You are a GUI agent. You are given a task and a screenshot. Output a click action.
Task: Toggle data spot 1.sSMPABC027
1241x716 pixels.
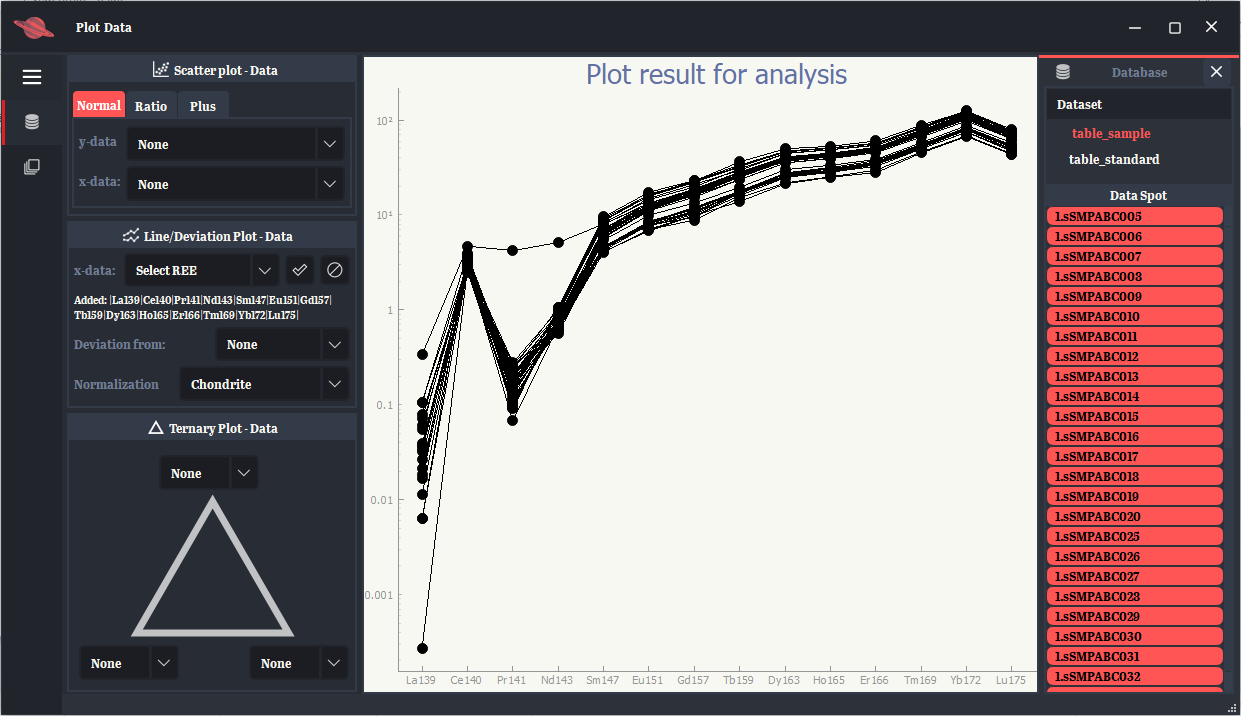(x=1135, y=576)
